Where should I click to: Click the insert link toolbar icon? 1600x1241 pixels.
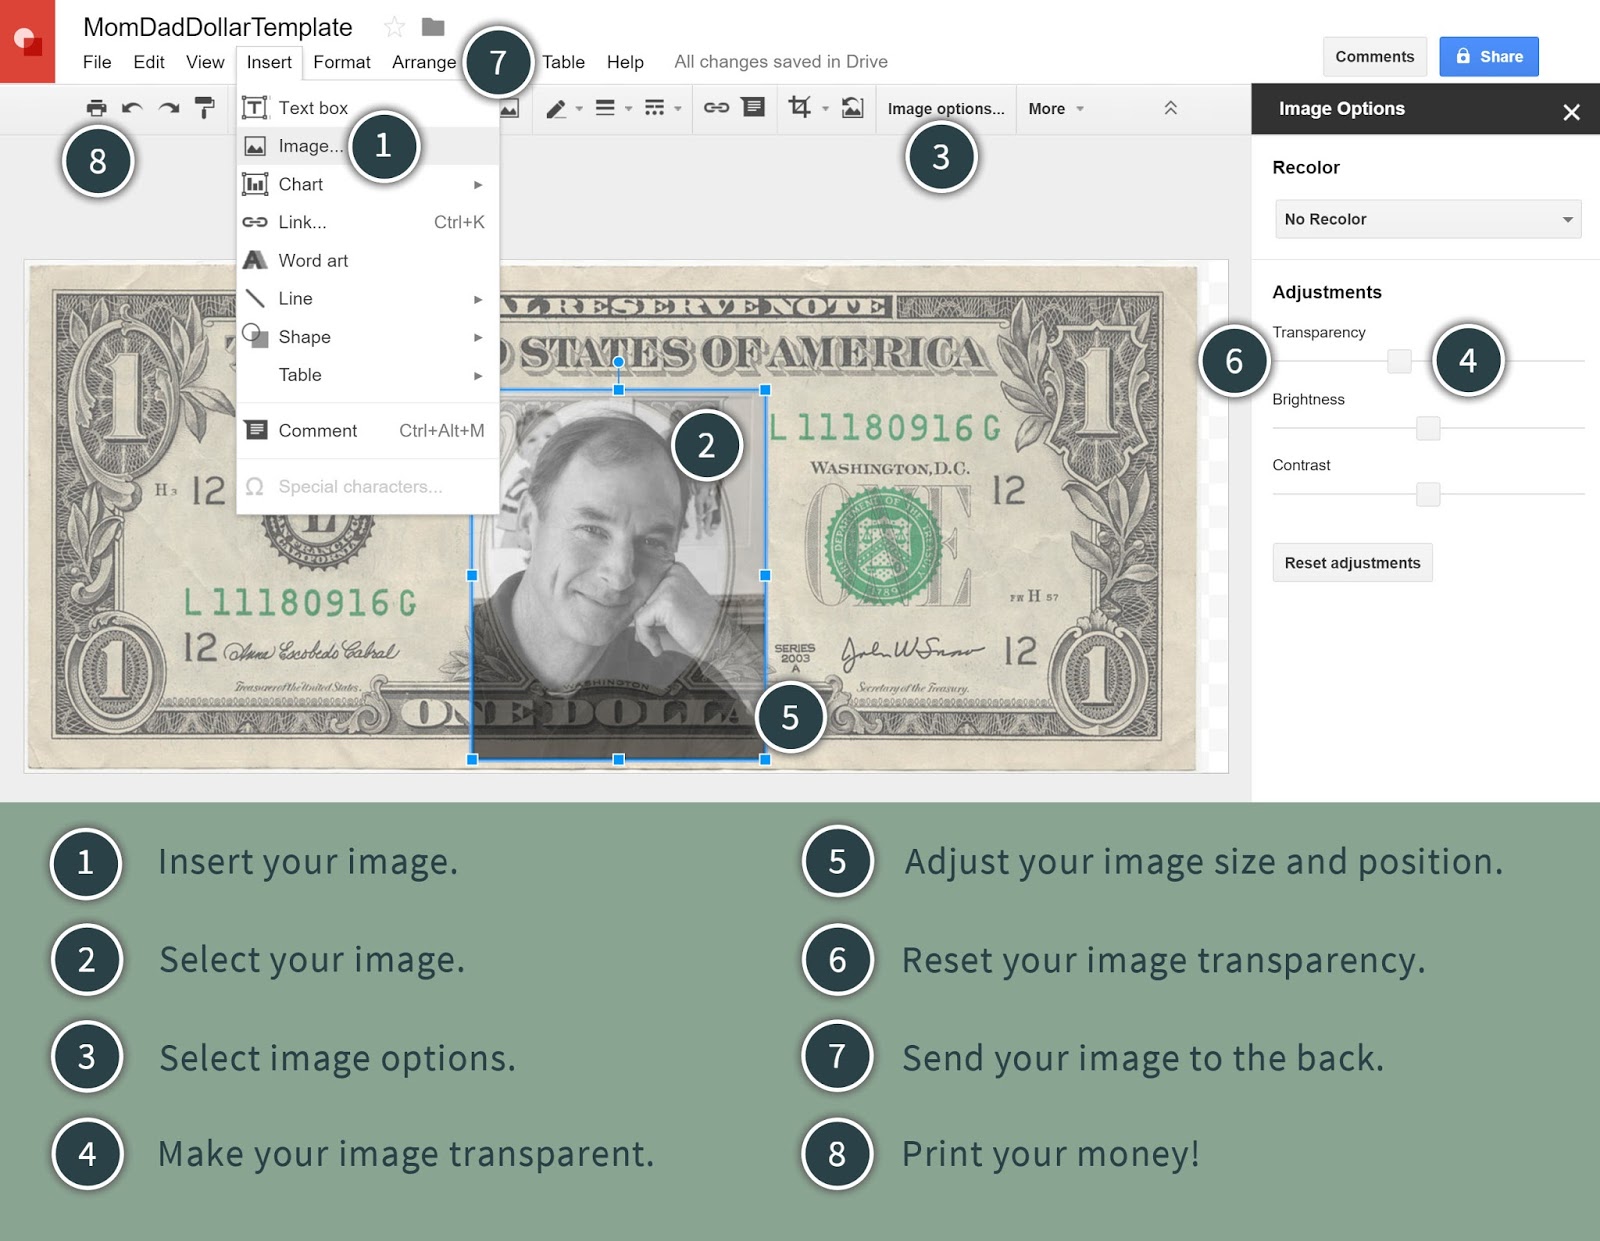click(x=716, y=107)
